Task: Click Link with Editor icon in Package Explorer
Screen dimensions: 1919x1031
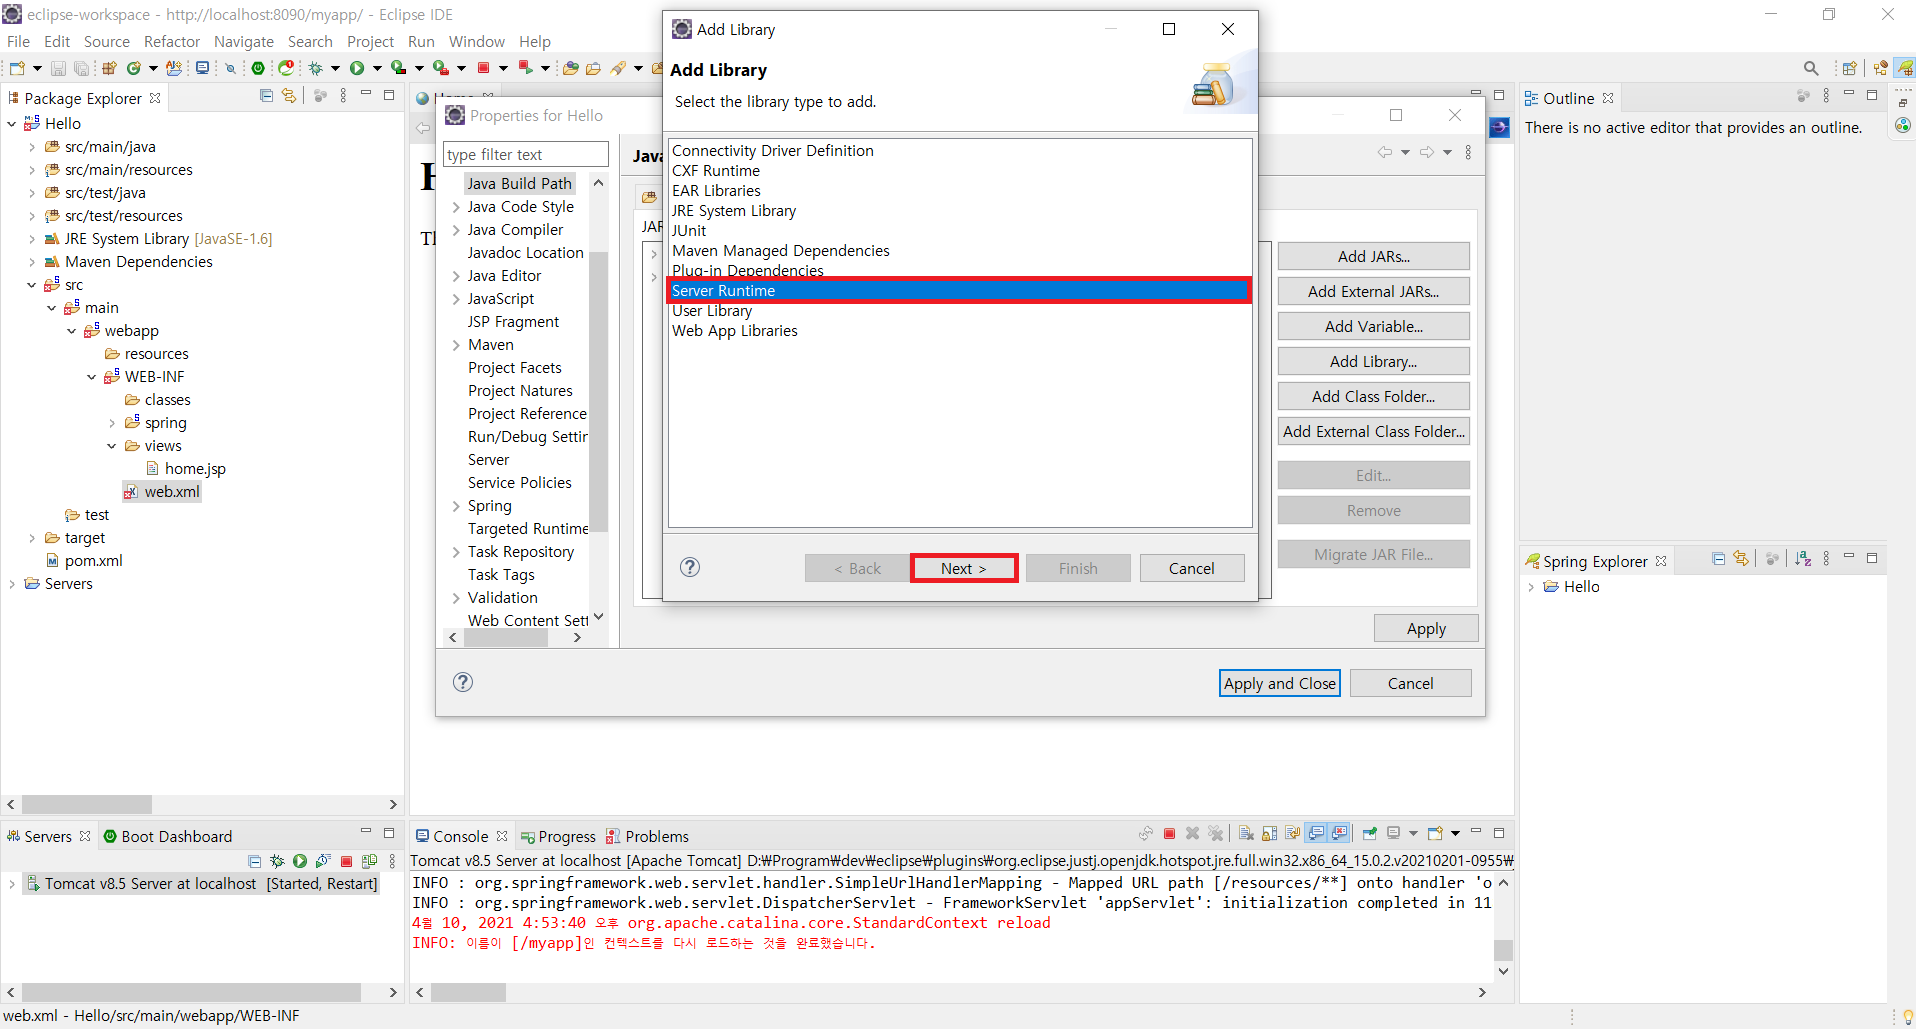Action: [x=289, y=96]
